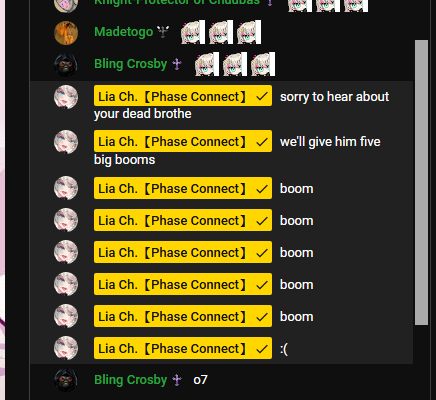Click Lia Ch. avatar beside 'sorry to hear' message

tap(66, 97)
